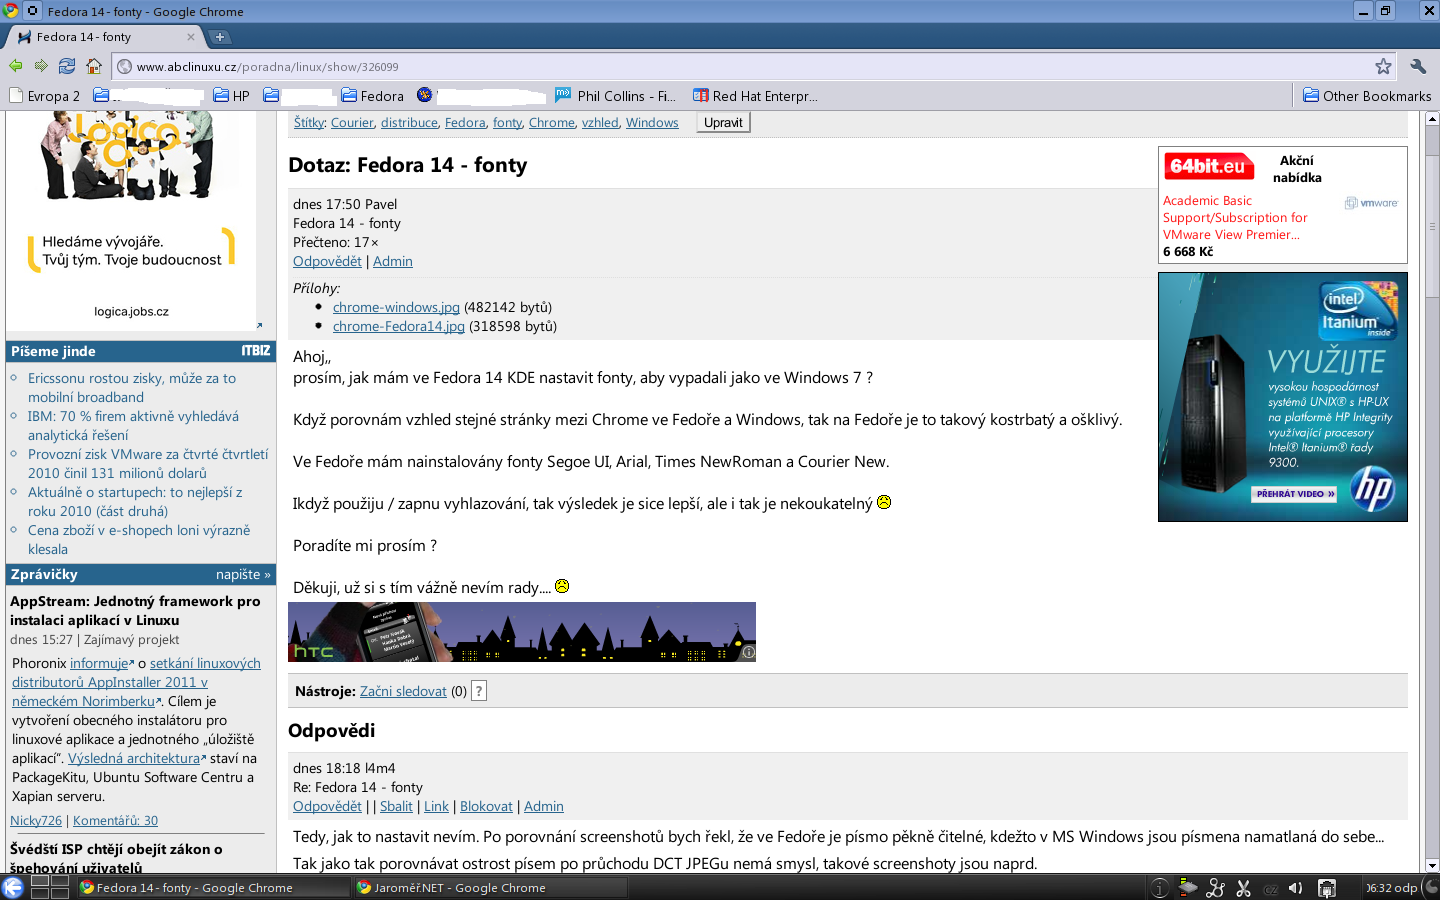Open the Phil Collins bookmark
The height and width of the screenshot is (900, 1440).
click(616, 96)
